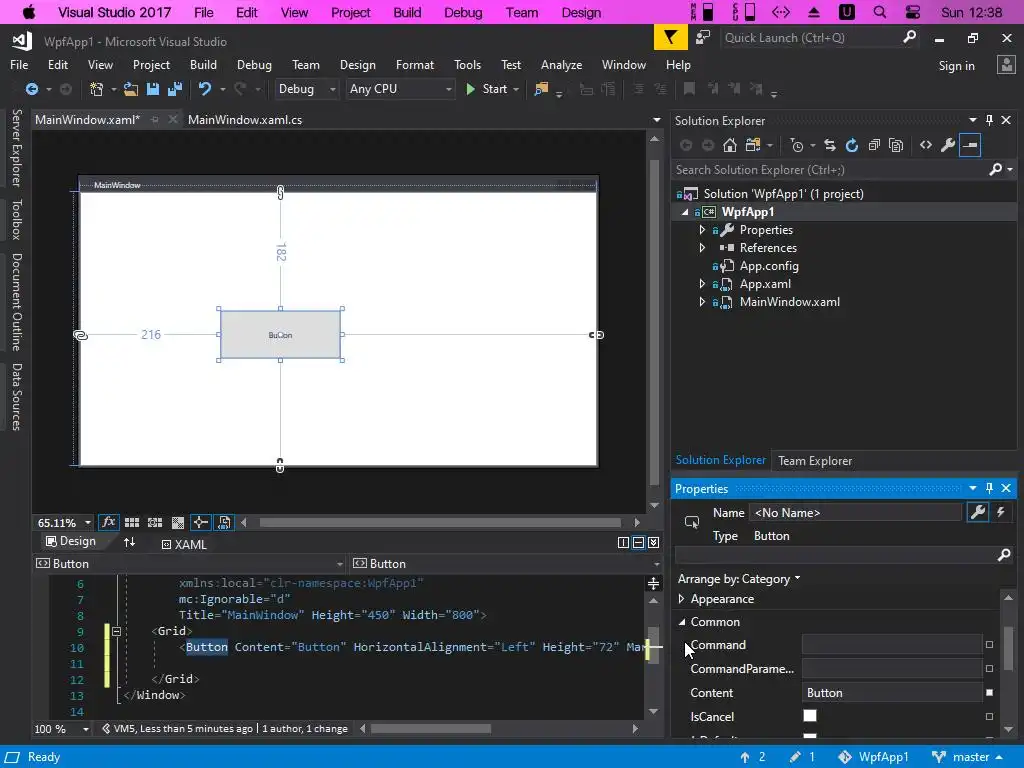Expand the References node
This screenshot has height=768, width=1024.
[x=702, y=248]
